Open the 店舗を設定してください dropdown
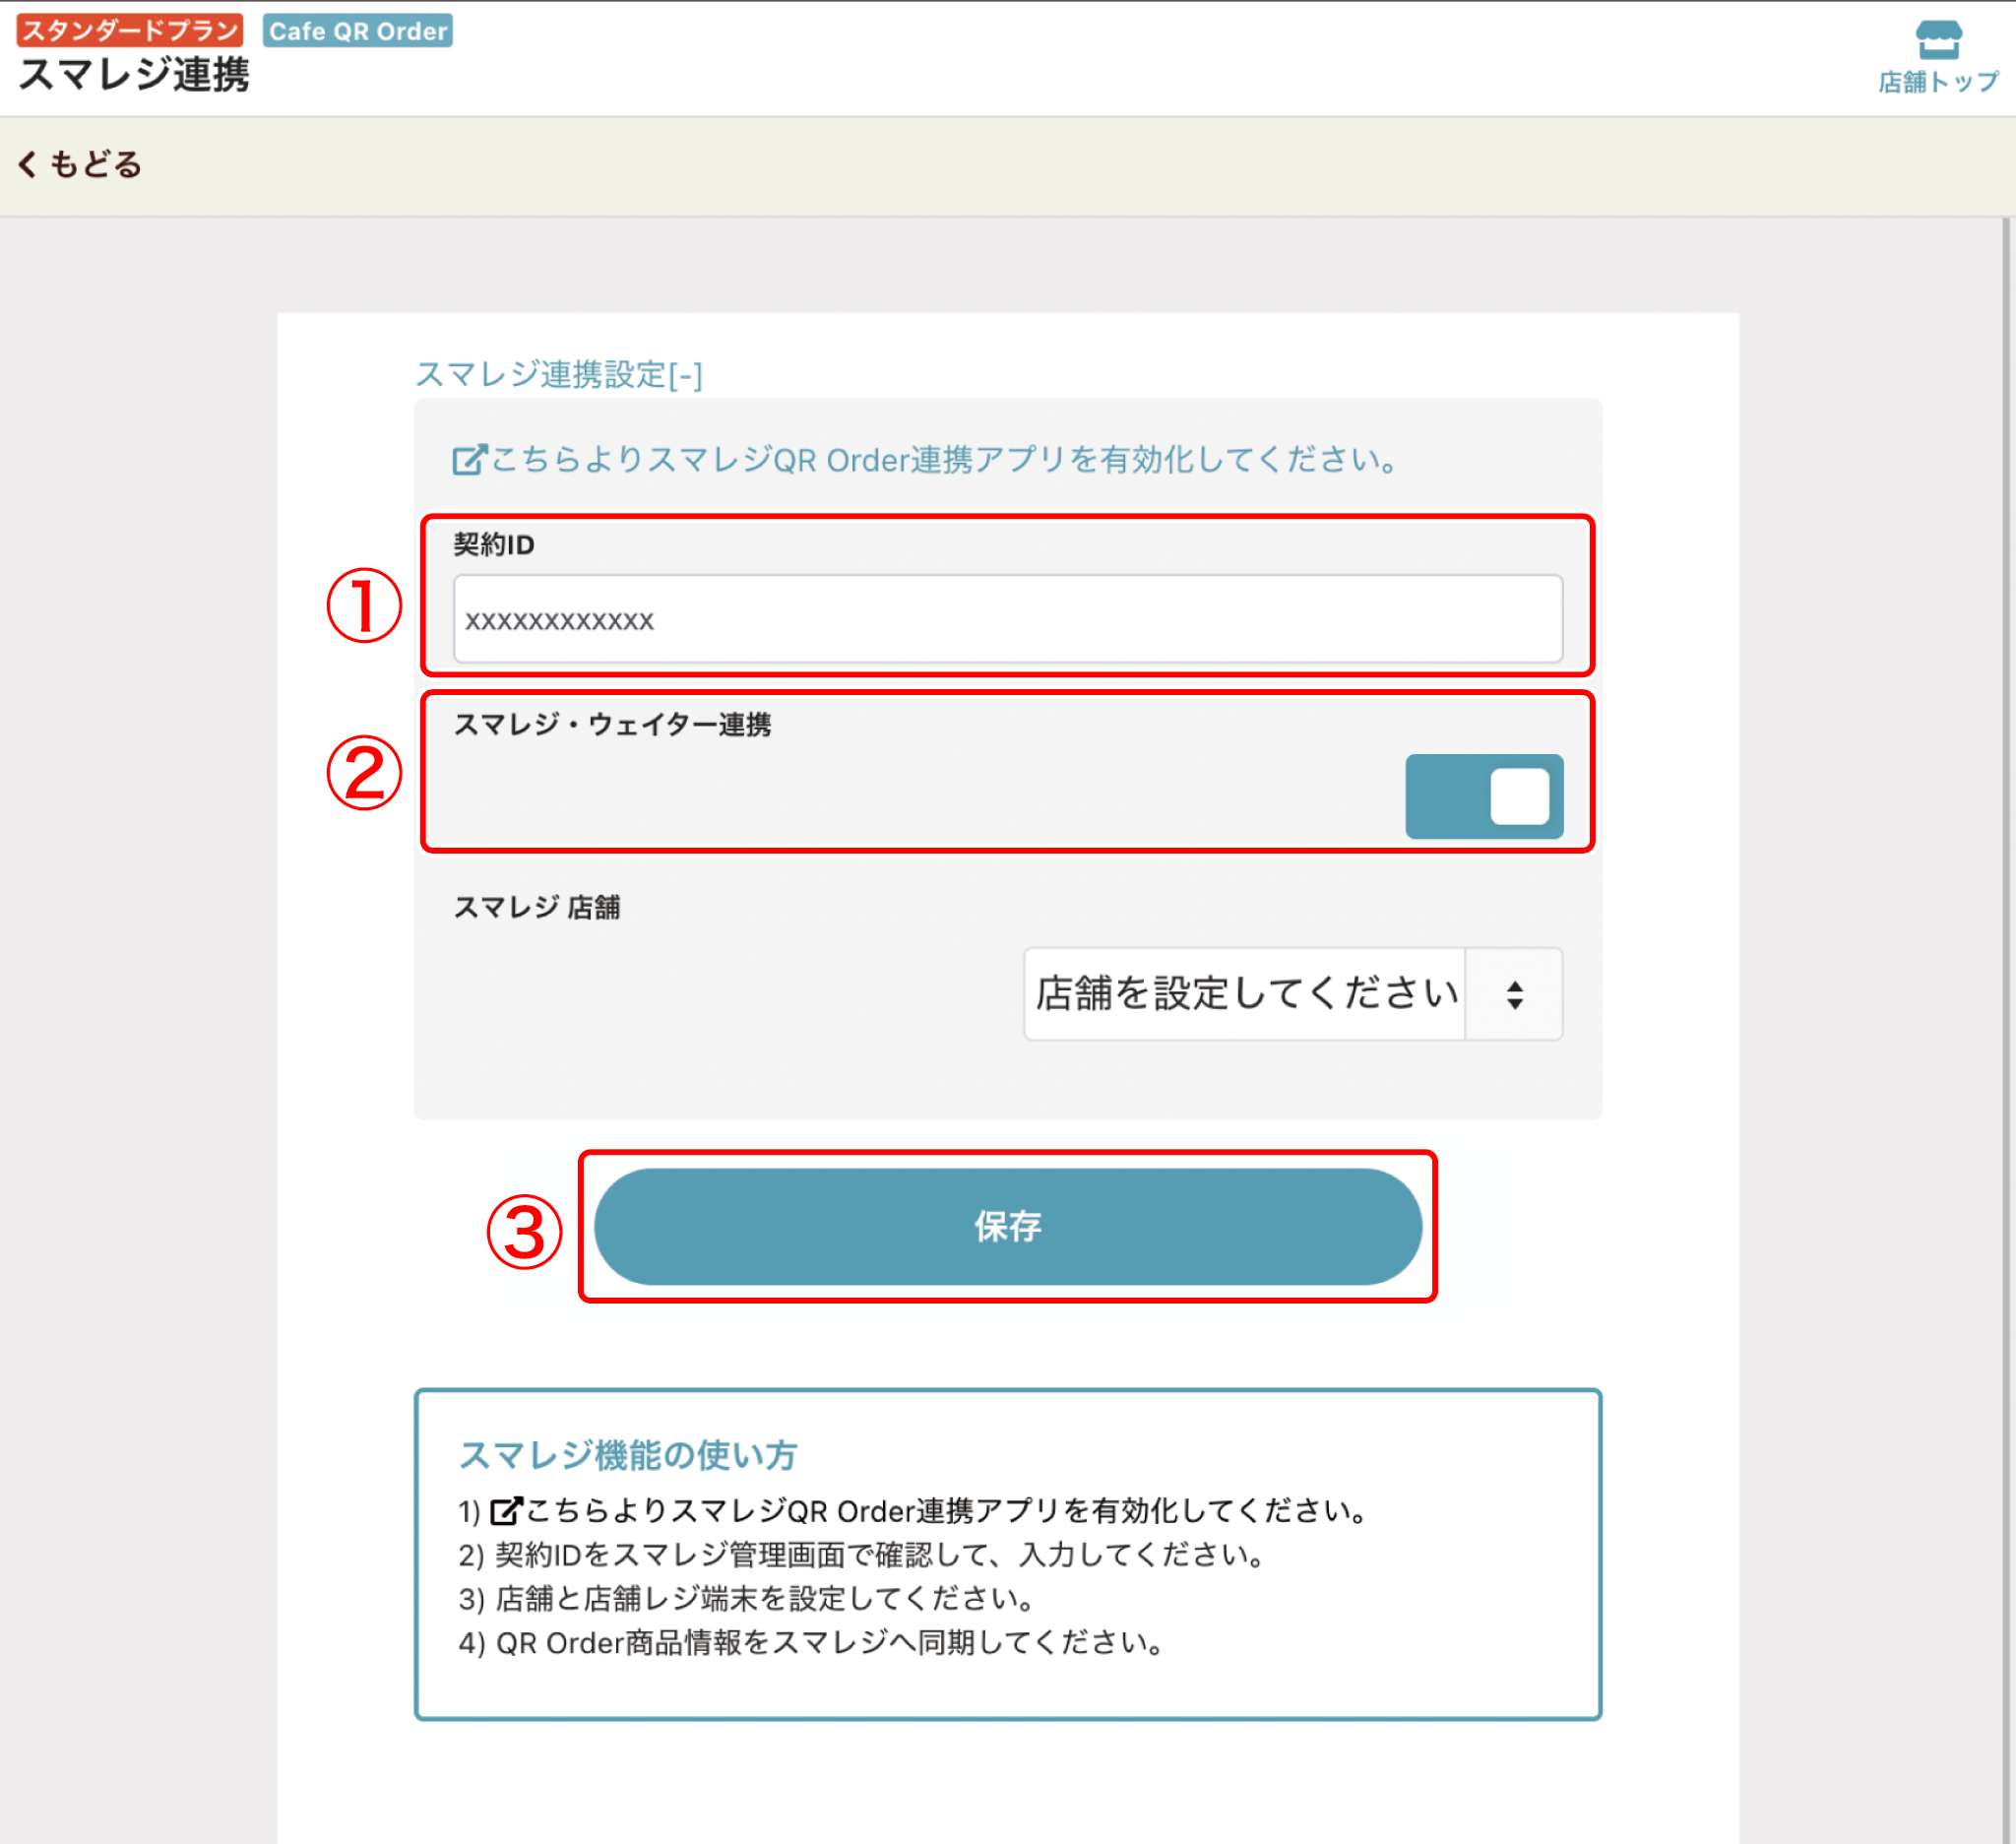The image size is (2016, 1844). tap(1292, 994)
